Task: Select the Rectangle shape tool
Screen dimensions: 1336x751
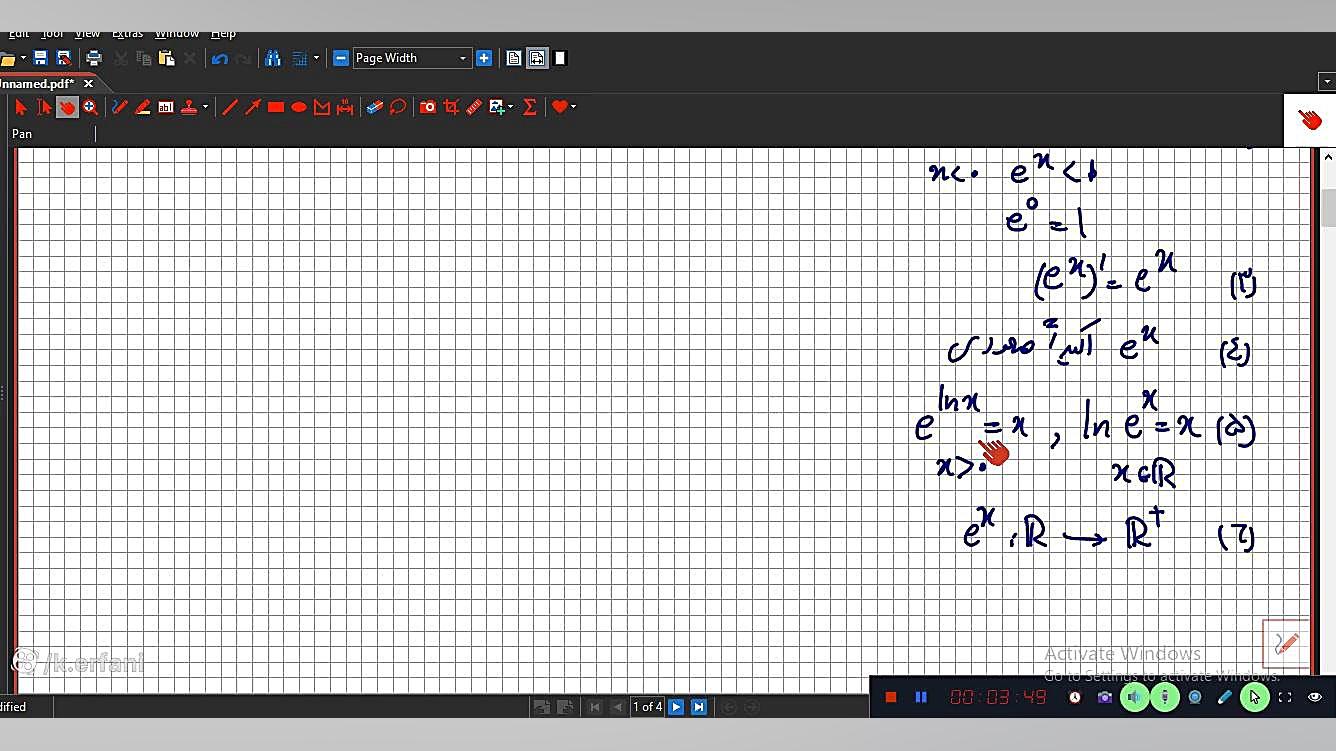Action: coord(276,107)
